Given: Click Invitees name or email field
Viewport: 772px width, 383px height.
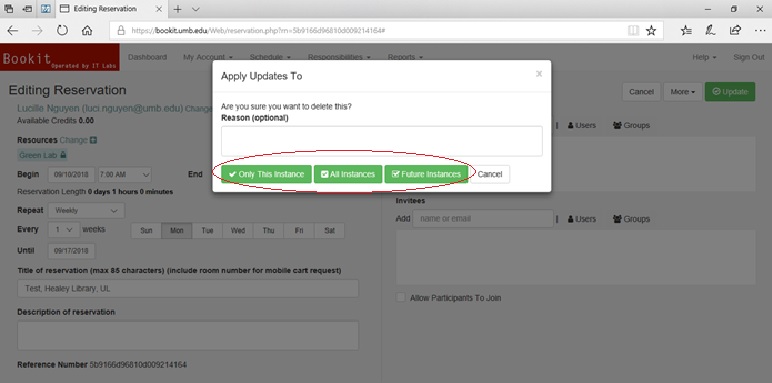Looking at the screenshot, I should coord(483,219).
